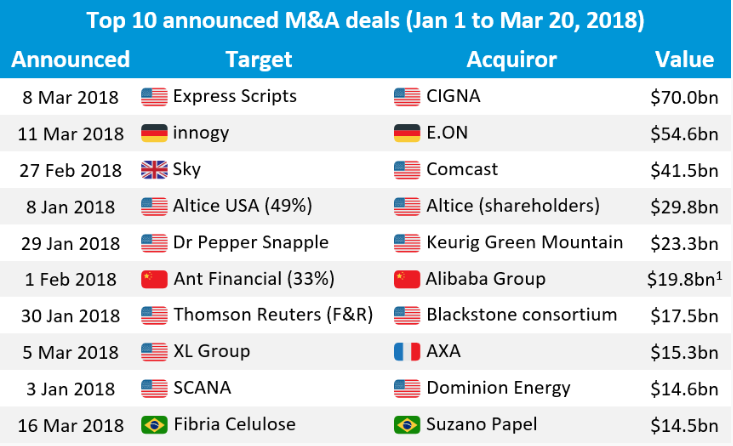
Task: Click the Chinese flag next to Alibaba Group
Action: (x=407, y=279)
